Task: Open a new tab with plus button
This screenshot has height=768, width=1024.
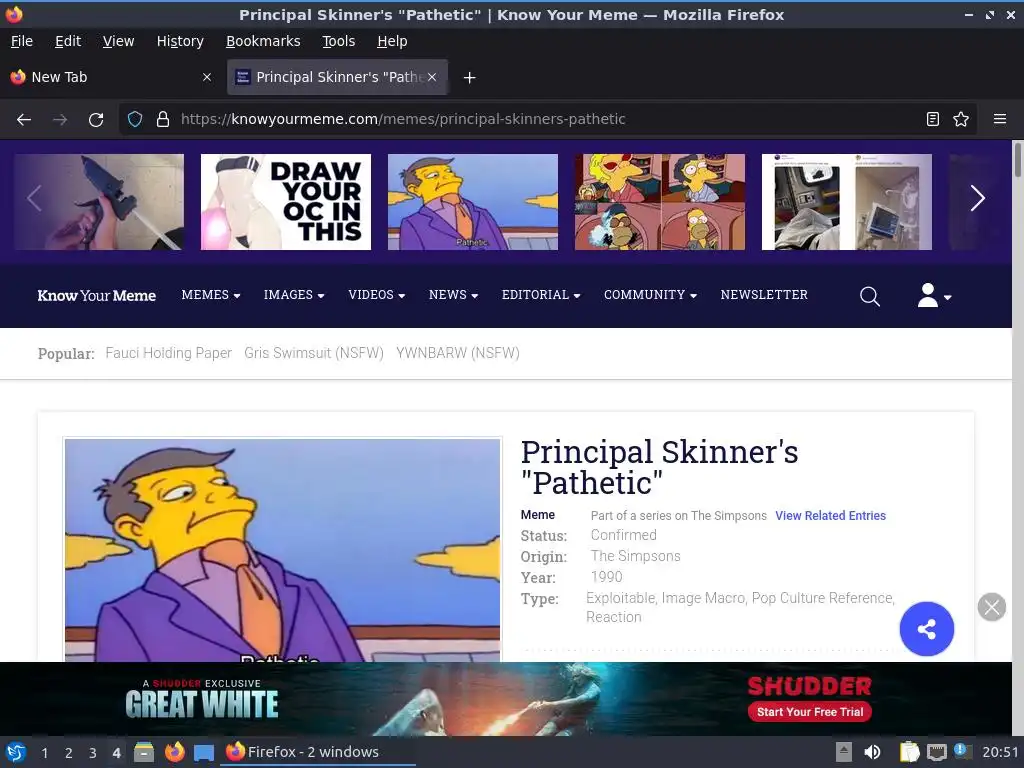Action: (x=469, y=78)
